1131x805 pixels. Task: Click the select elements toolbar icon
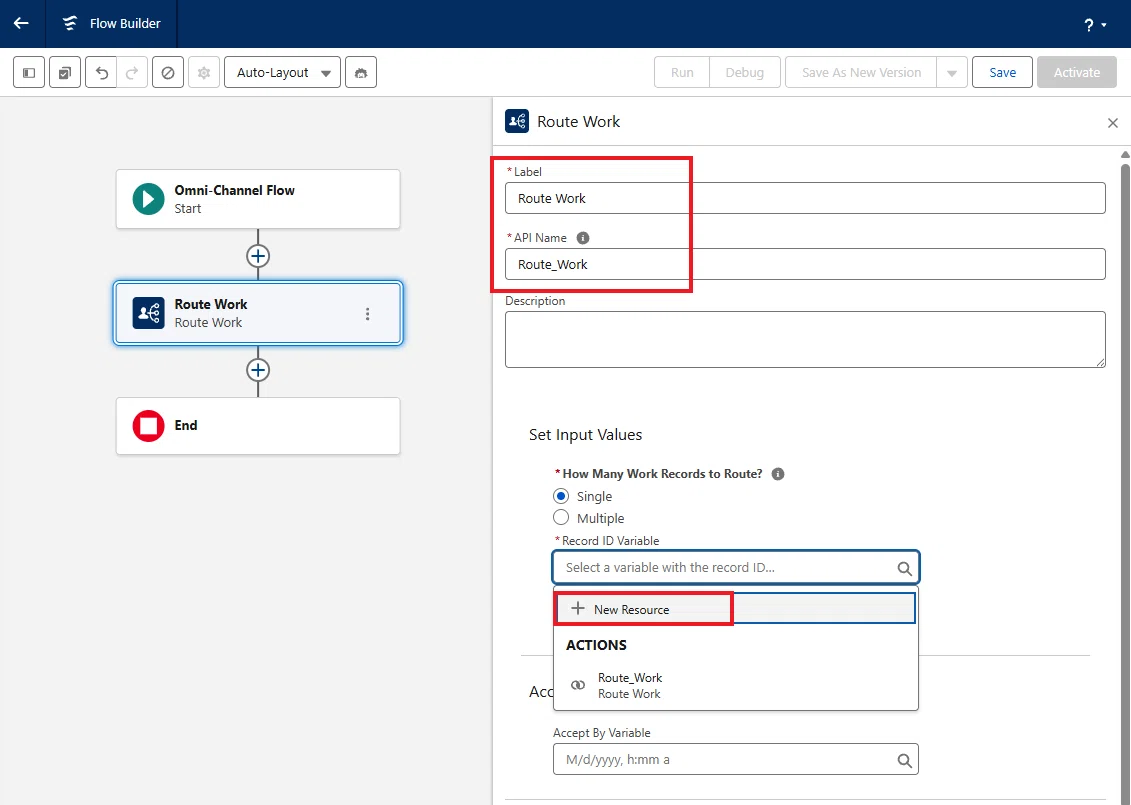coord(65,72)
